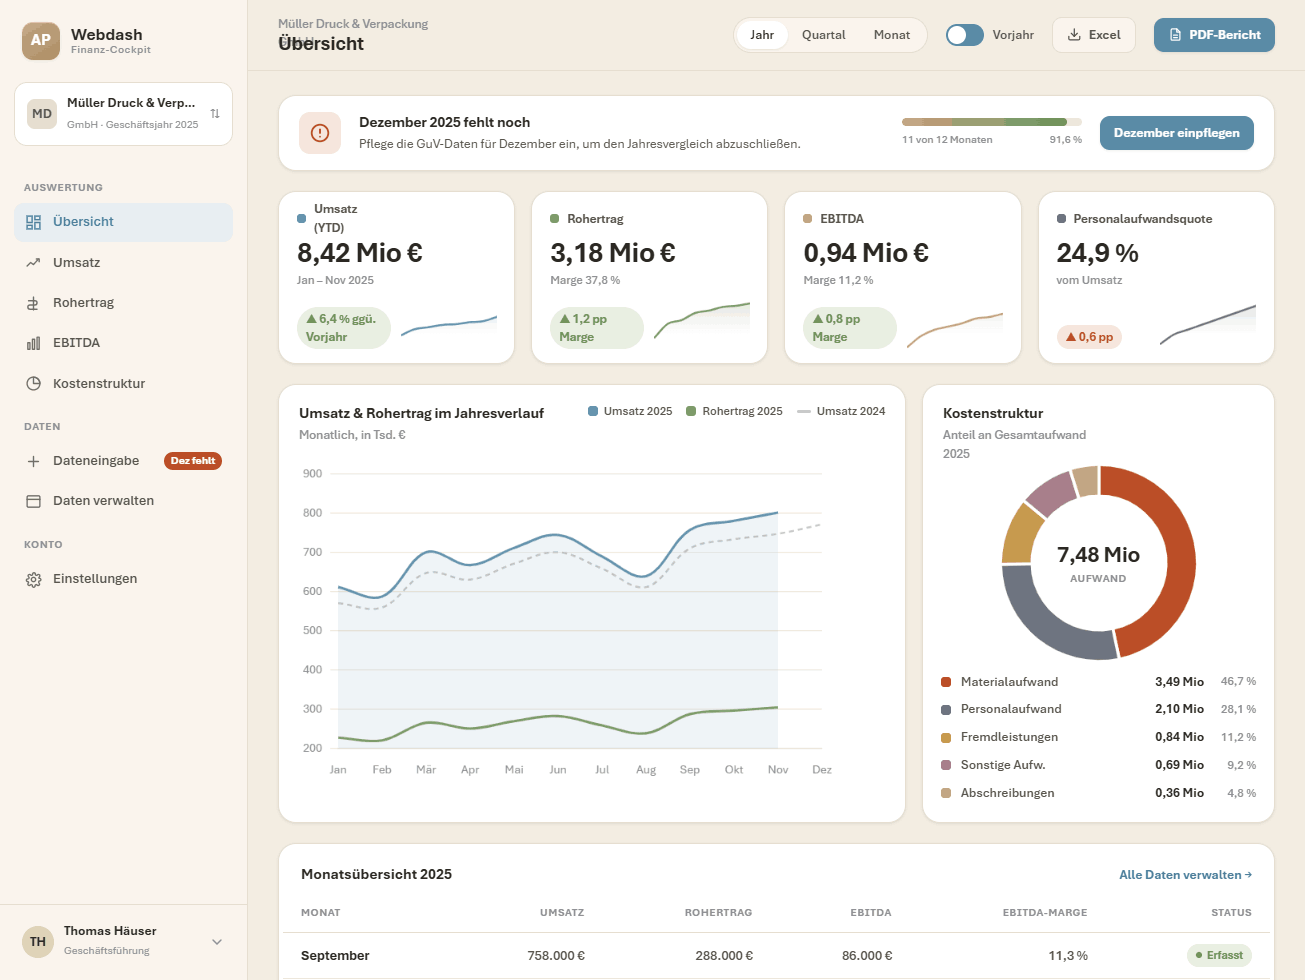This screenshot has height=980, width=1305.
Task: Click the 6,4 % ggü. Vorjahr badge
Action: pyautogui.click(x=344, y=328)
